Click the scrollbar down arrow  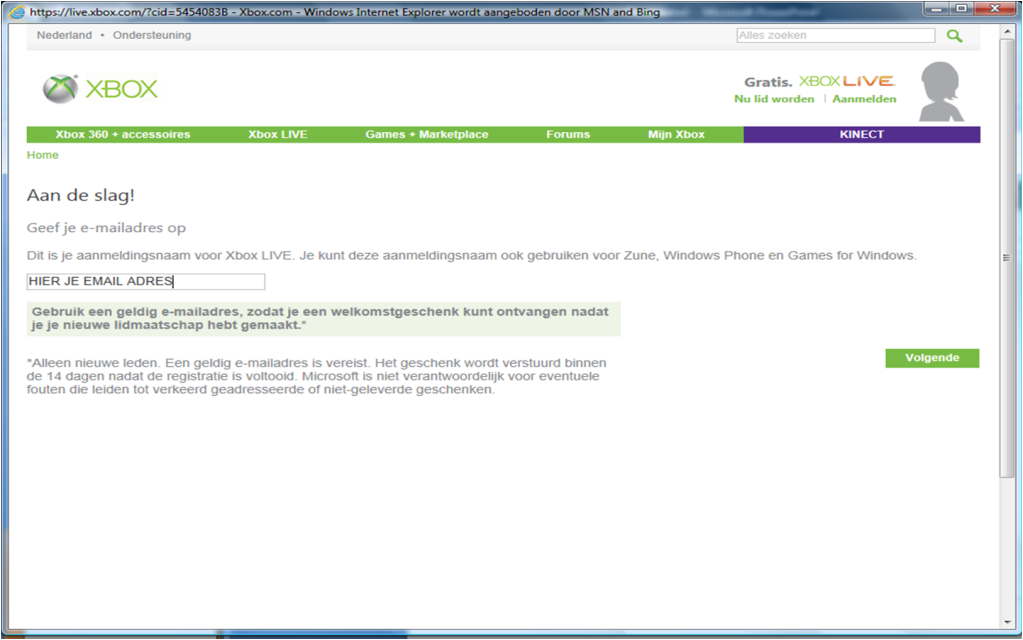coord(1007,622)
